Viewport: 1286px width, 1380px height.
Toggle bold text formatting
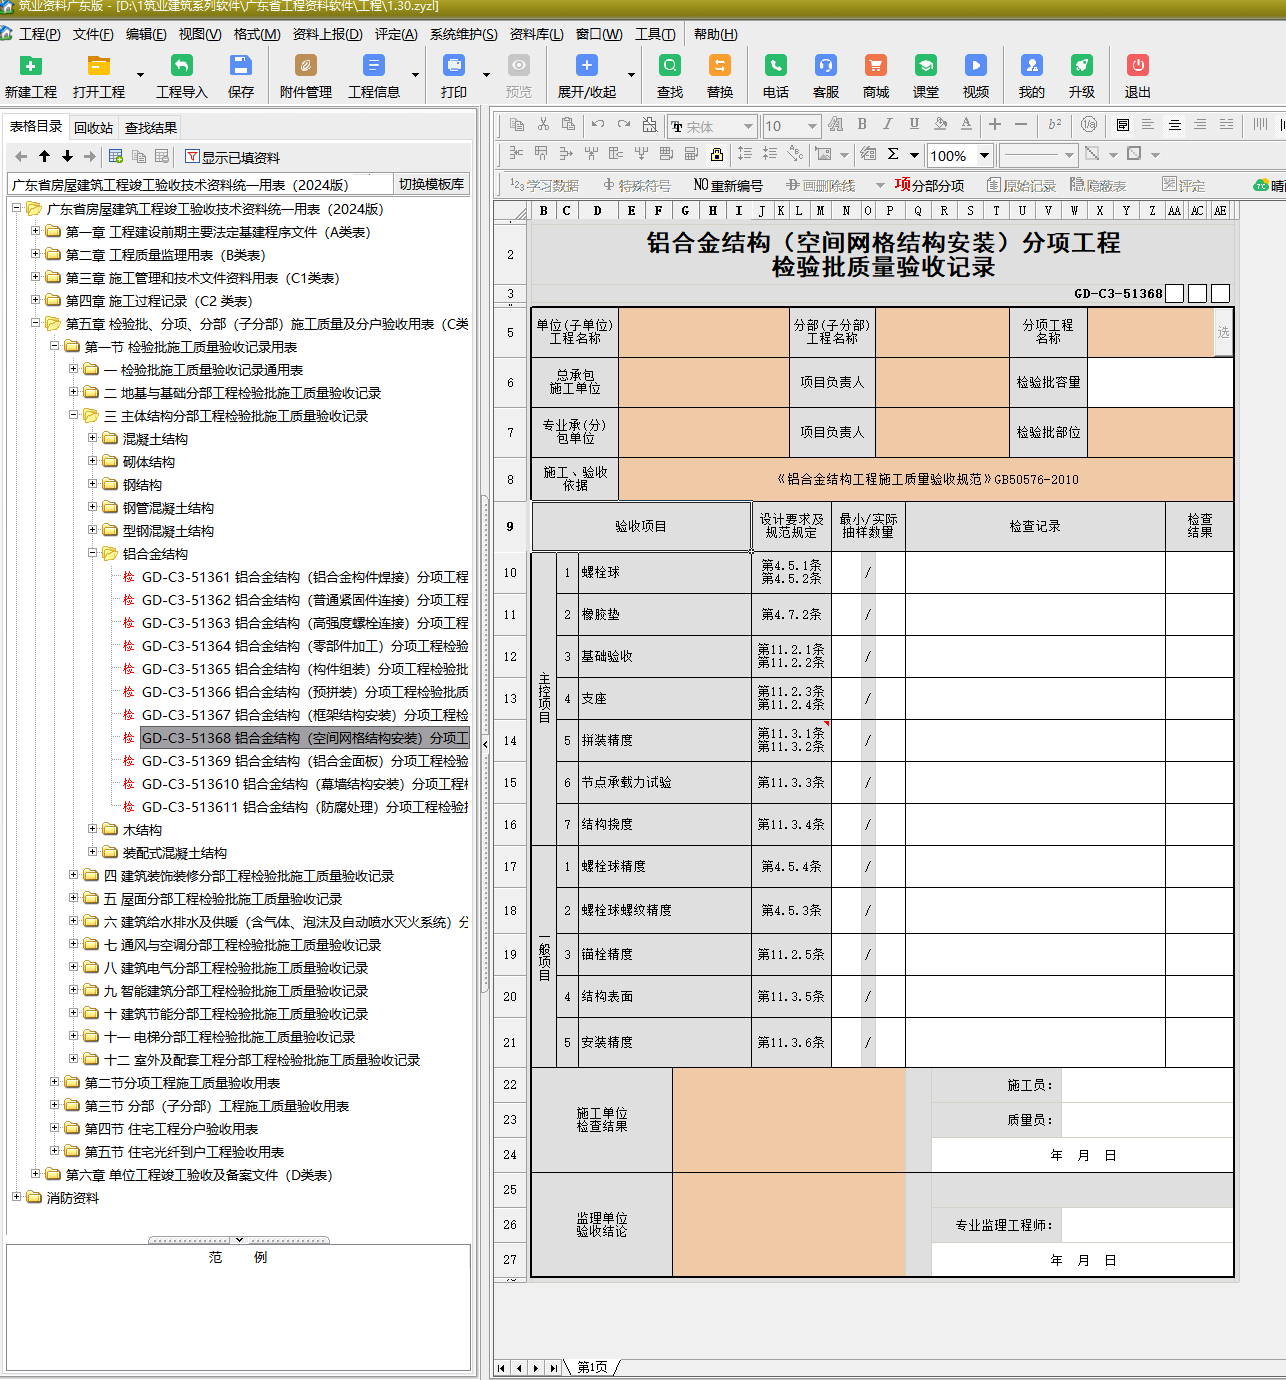[862, 124]
